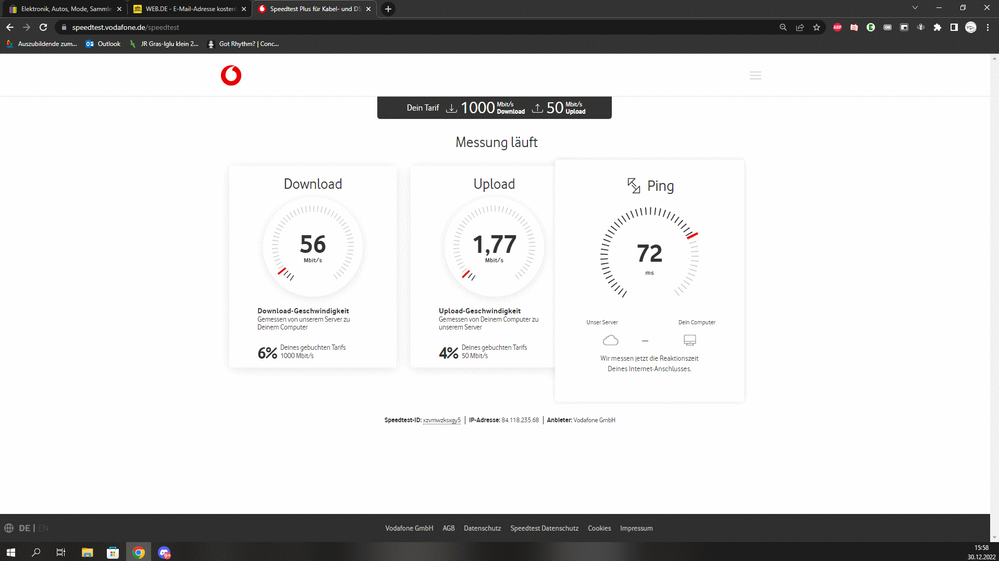
Task: Click the address bar URL
Action: click(126, 27)
